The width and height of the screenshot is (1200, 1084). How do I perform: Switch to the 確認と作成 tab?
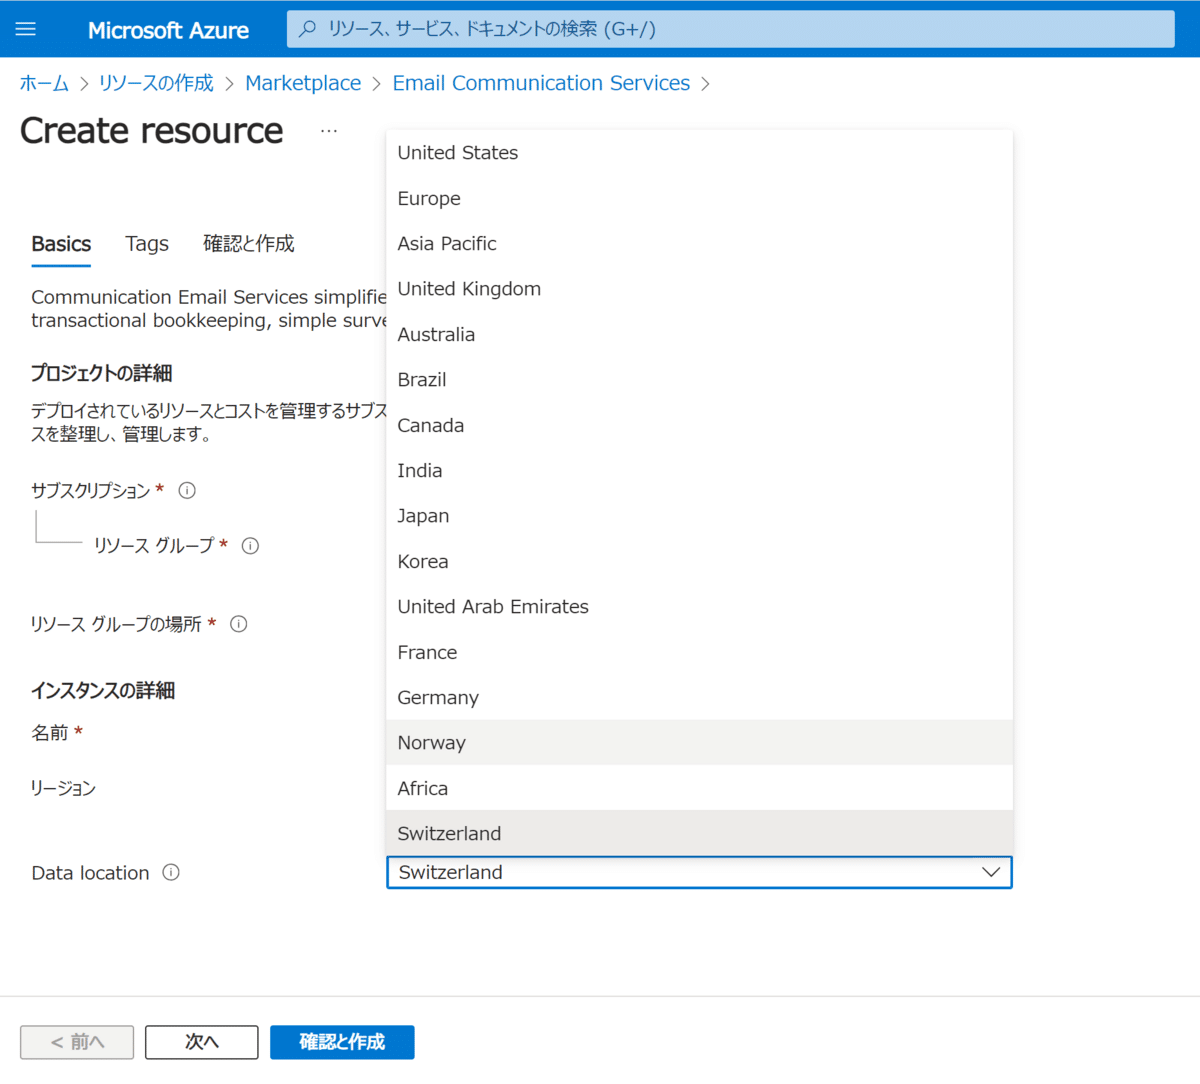249,244
